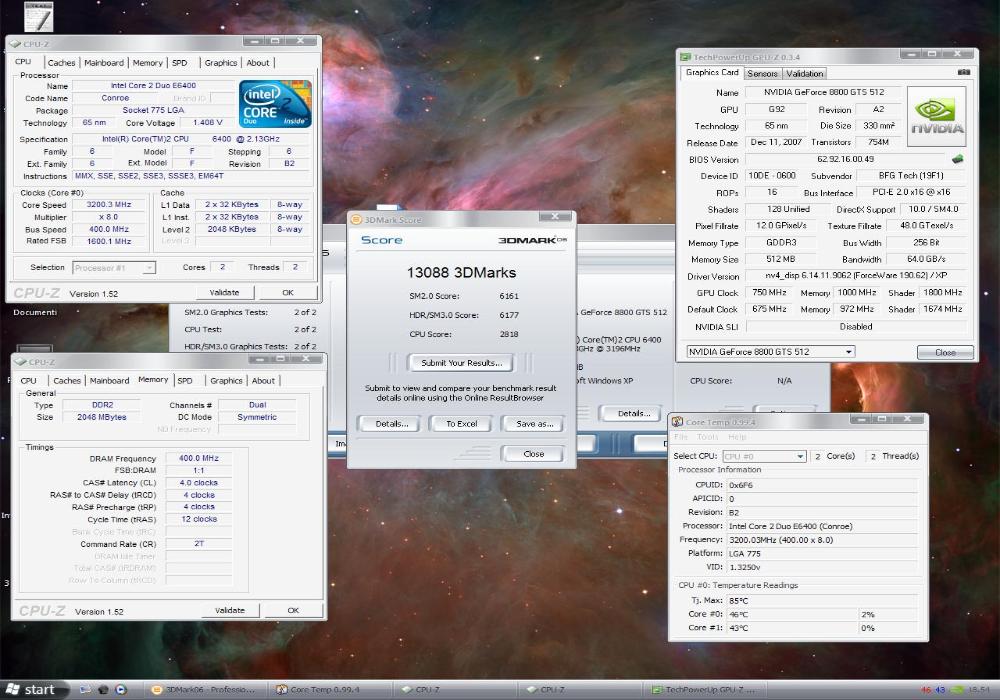Open Validation tab in GPU-Z
The image size is (1000, 700).
click(x=804, y=74)
